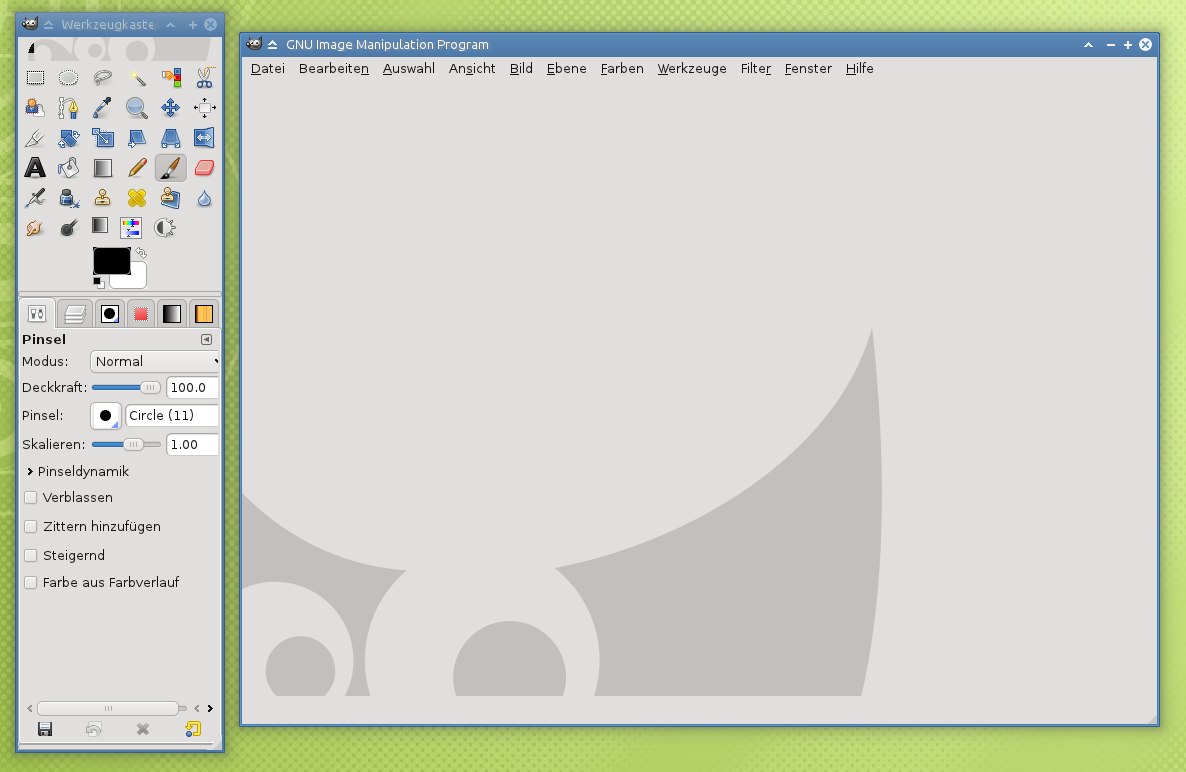The image size is (1186, 772).
Task: Select the Pencil tool
Action: (x=137, y=168)
